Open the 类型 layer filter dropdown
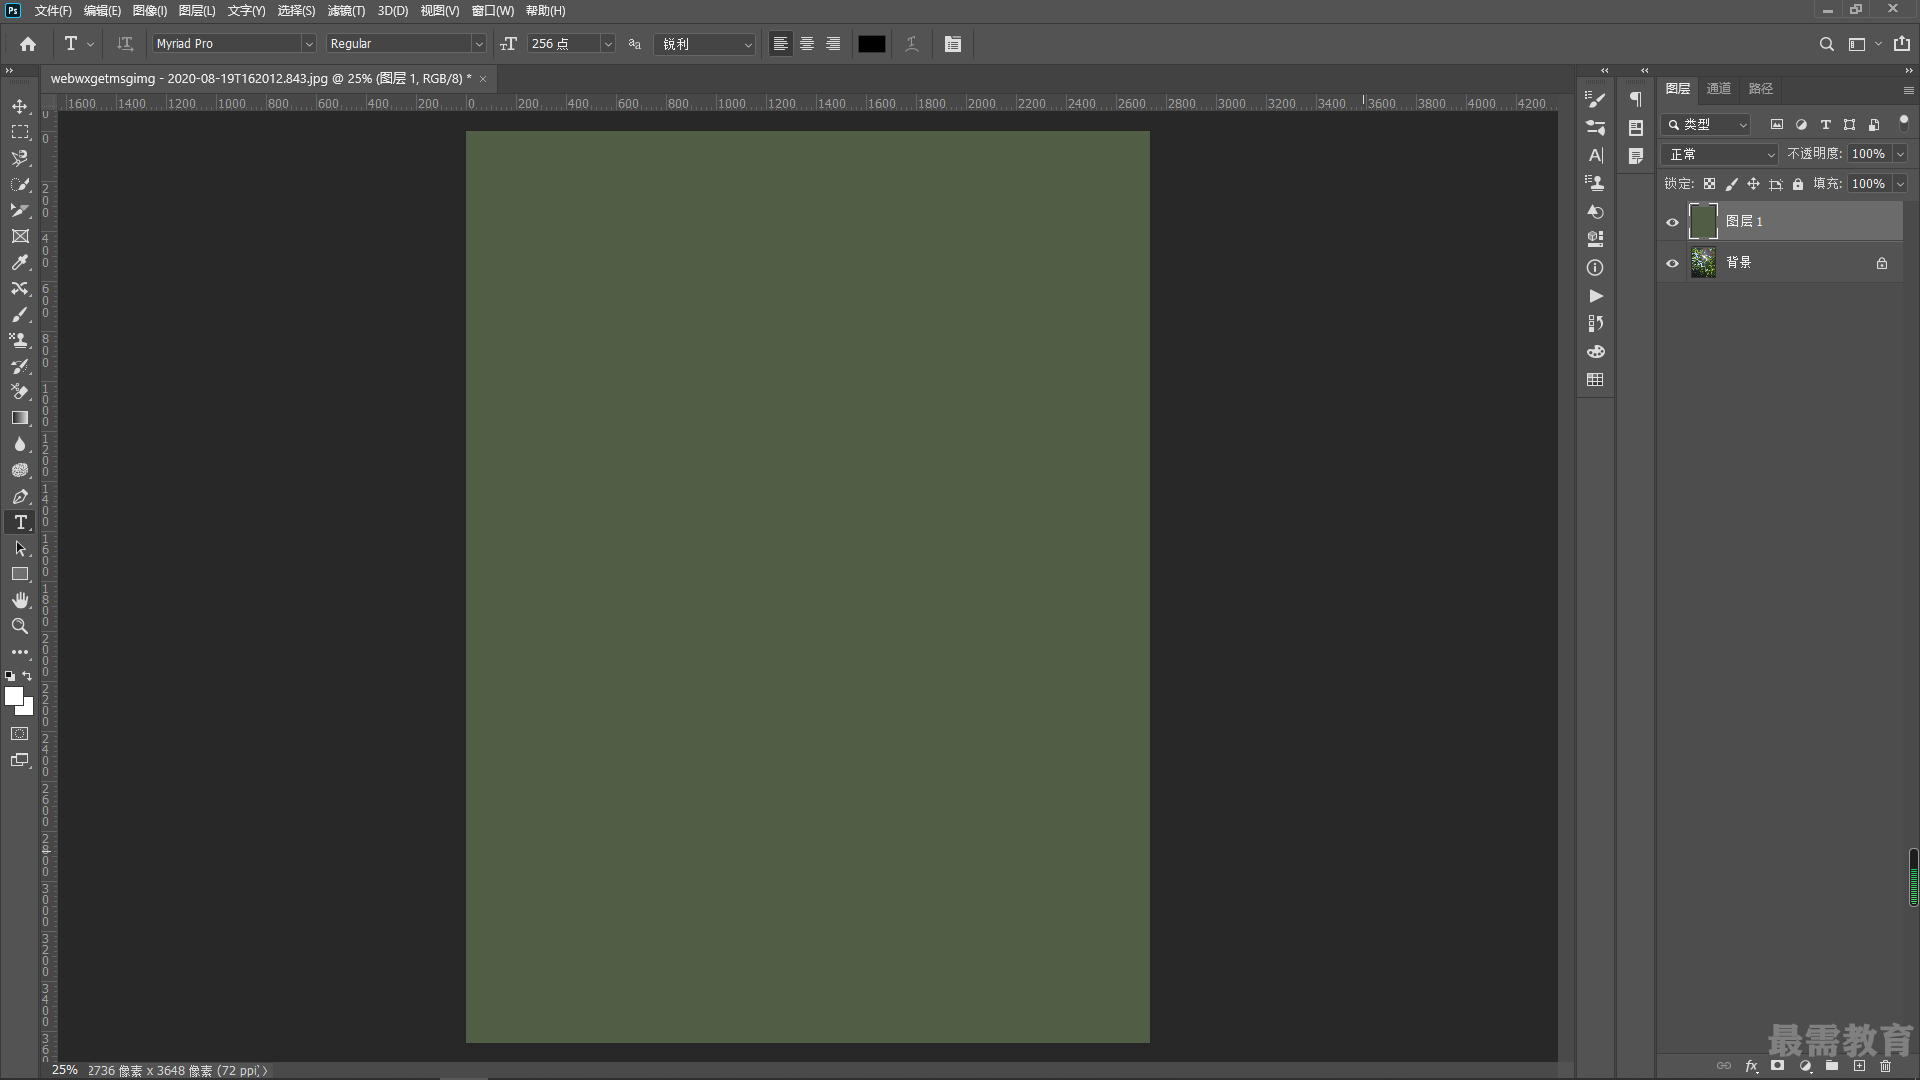Viewport: 1920px width, 1080px height. click(x=1707, y=125)
